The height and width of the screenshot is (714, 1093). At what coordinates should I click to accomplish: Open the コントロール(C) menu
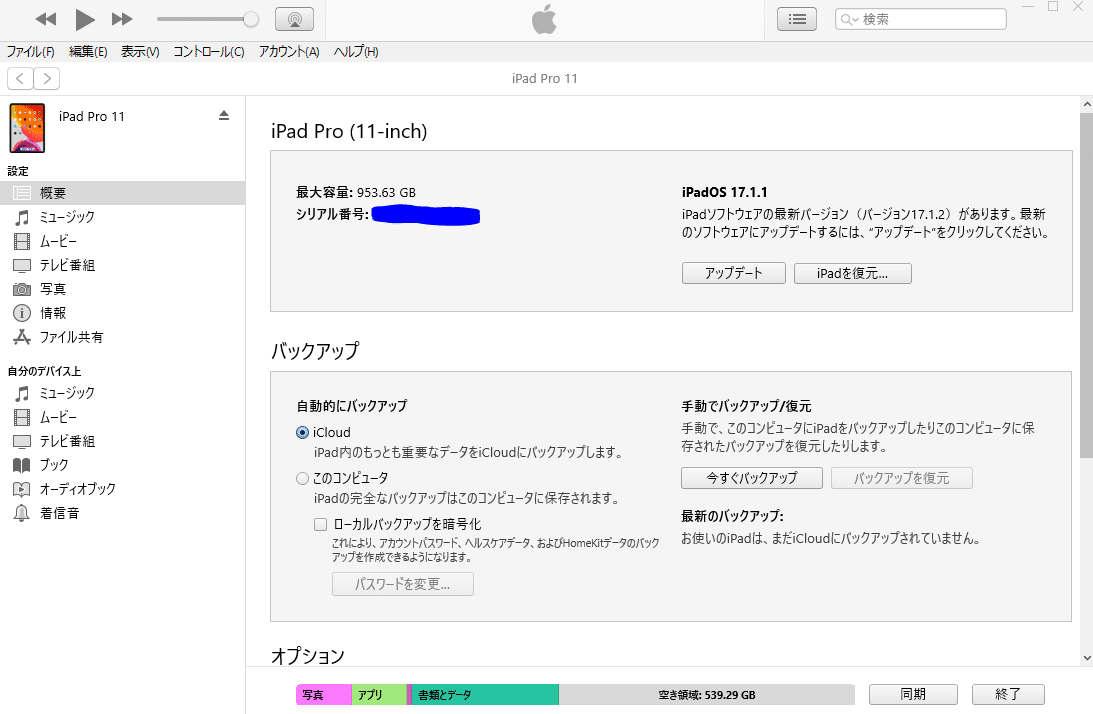coord(208,52)
